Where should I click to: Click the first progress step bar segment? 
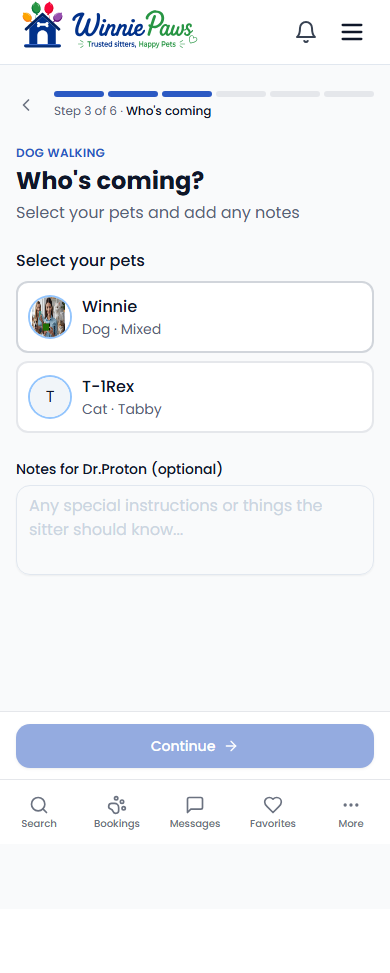(79, 94)
